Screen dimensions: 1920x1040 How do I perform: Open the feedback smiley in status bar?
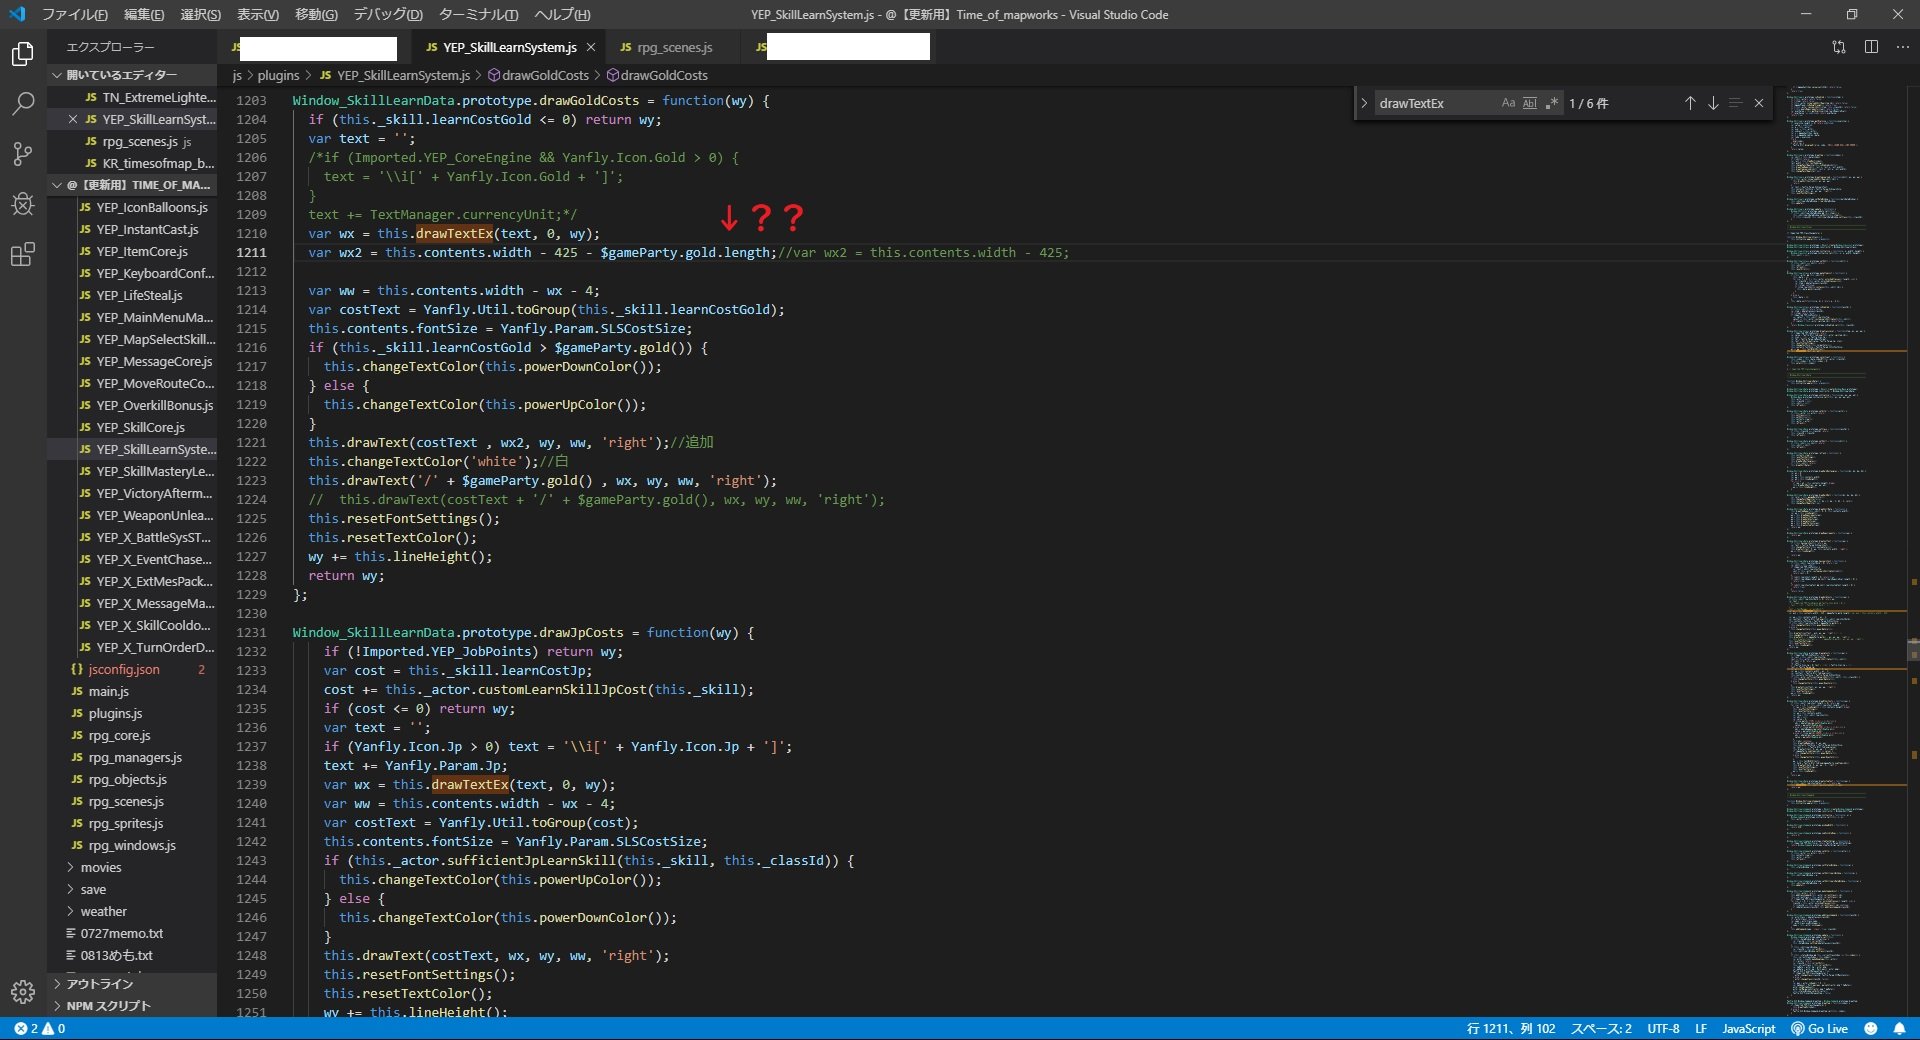click(x=1871, y=1028)
